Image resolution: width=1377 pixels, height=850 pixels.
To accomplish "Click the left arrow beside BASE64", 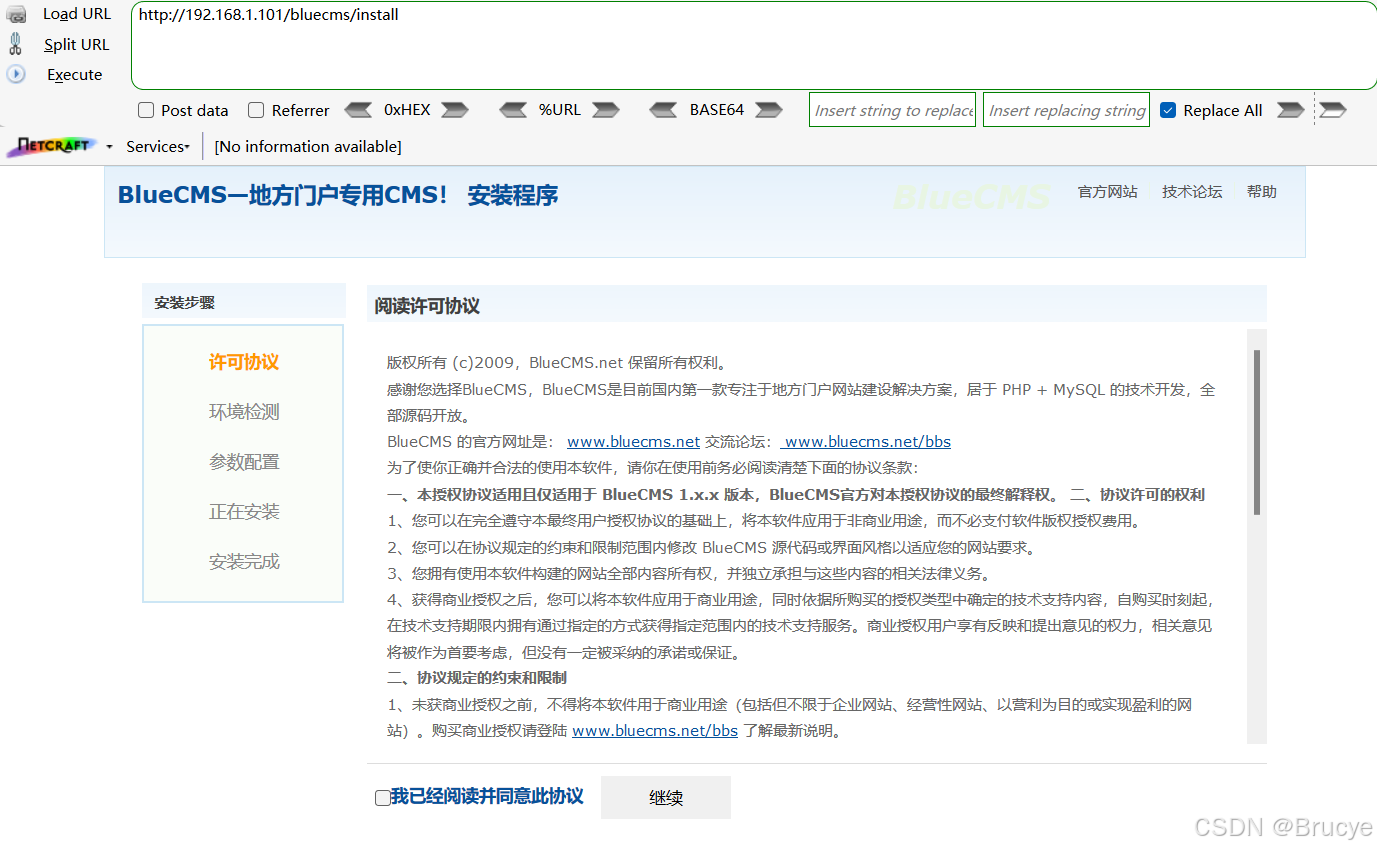I will tap(663, 110).
